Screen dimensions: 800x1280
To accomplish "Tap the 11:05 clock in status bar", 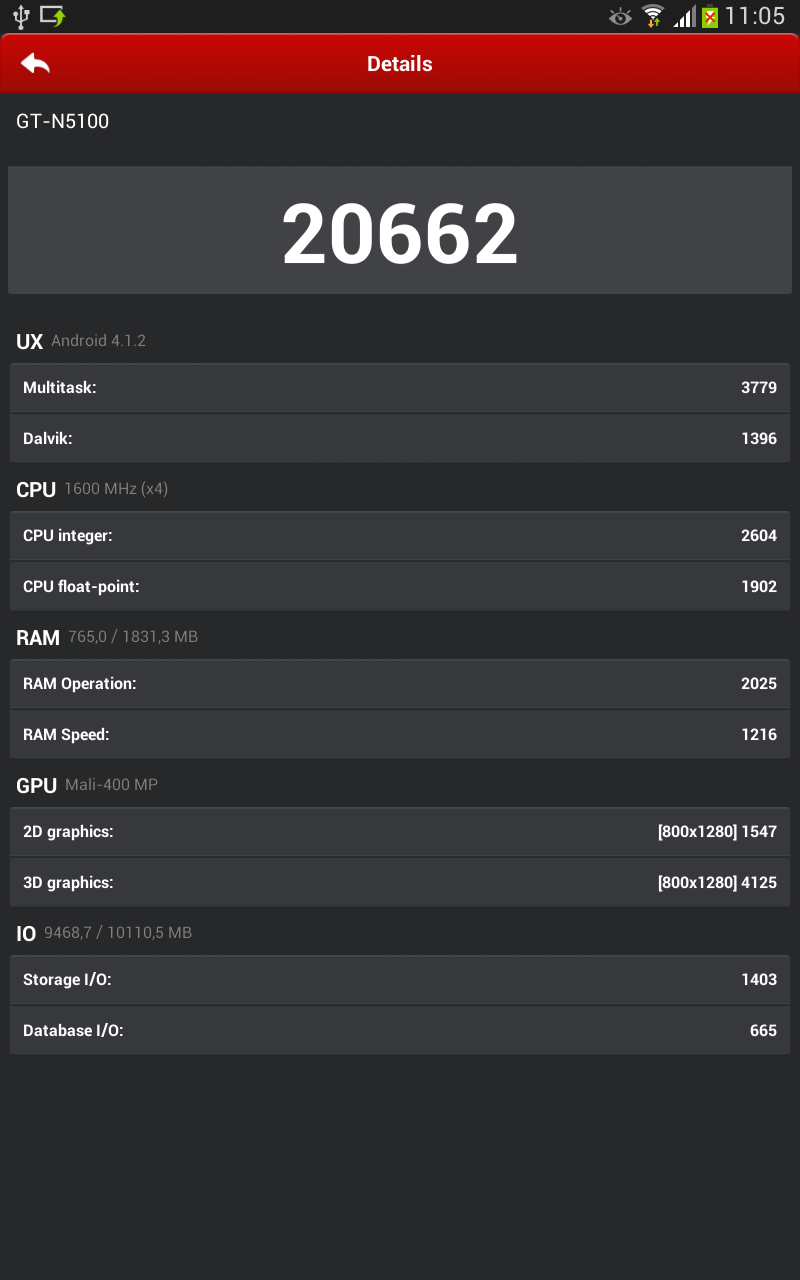I will 755,16.
